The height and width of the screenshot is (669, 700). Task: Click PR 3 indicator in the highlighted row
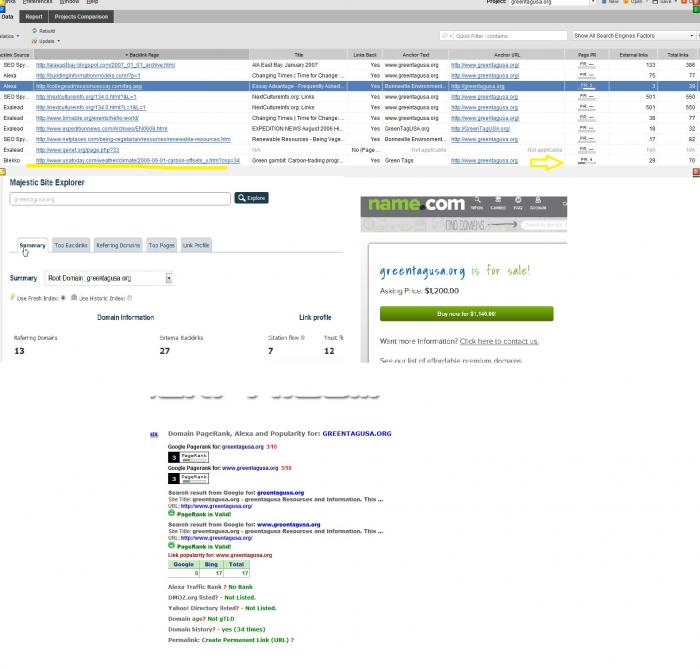coord(587,86)
